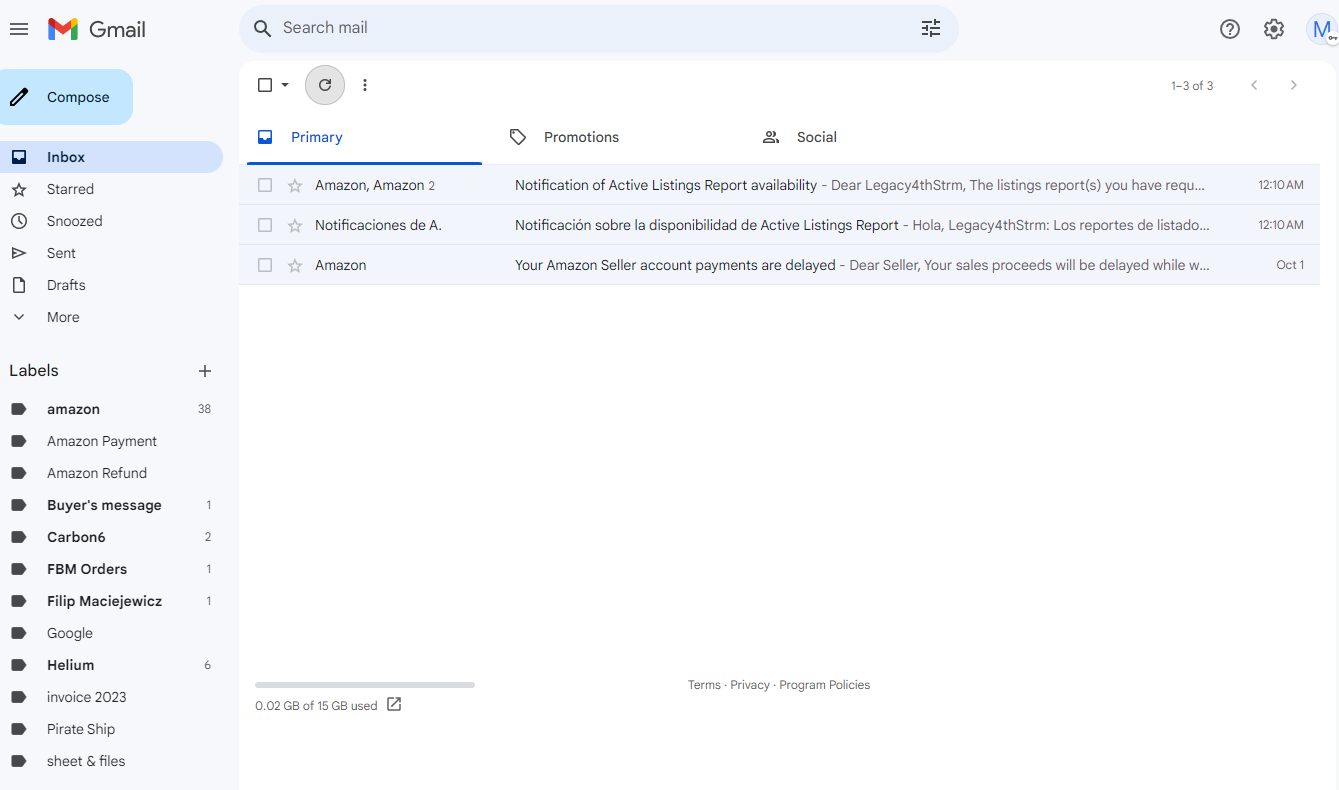1339x790 pixels.
Task: Create a new label with plus icon
Action: (205, 371)
